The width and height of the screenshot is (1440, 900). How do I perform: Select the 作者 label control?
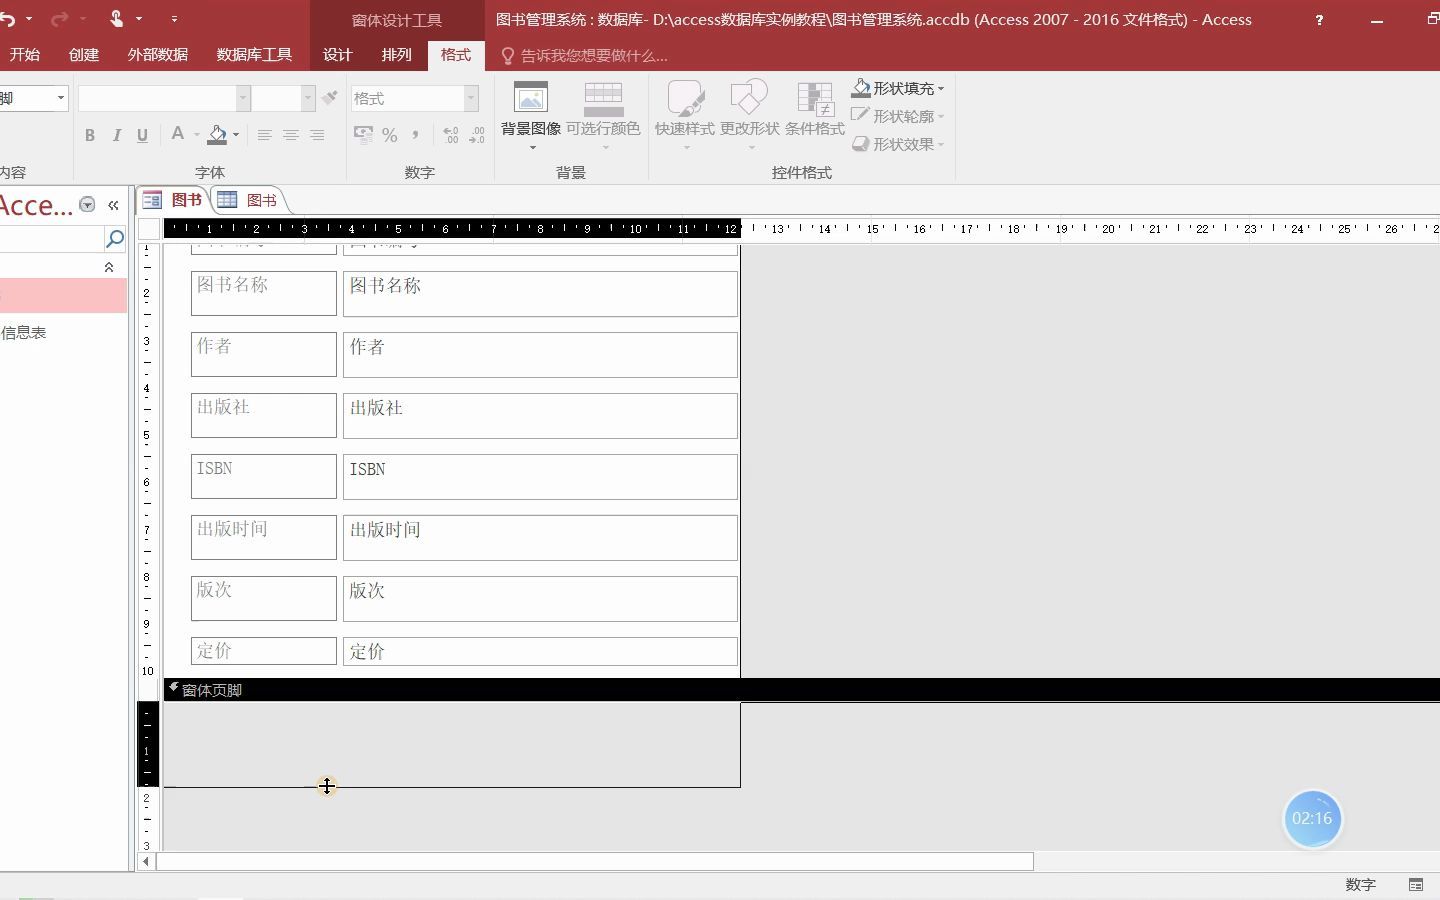pyautogui.click(x=264, y=354)
